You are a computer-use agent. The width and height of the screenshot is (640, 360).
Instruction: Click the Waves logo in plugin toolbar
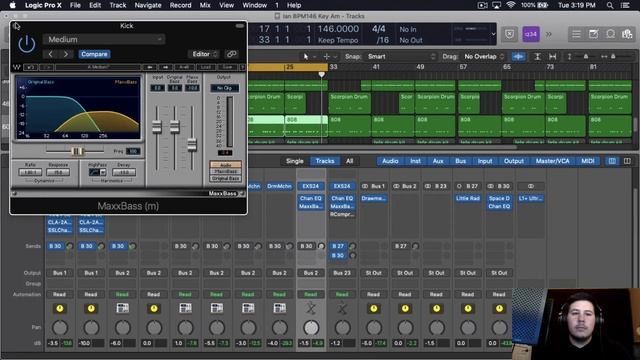[x=17, y=67]
